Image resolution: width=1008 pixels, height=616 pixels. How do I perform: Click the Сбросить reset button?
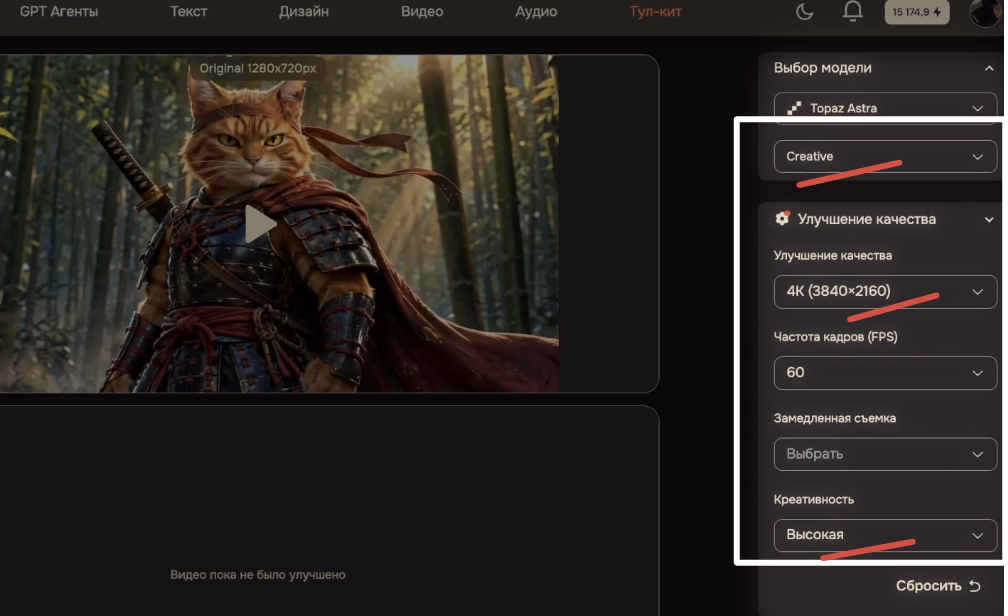pos(938,586)
